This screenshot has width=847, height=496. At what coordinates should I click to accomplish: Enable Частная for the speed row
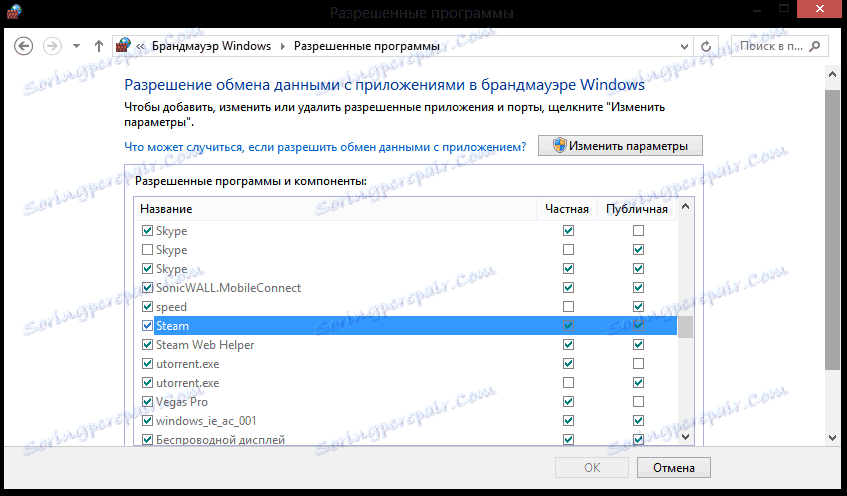568,306
